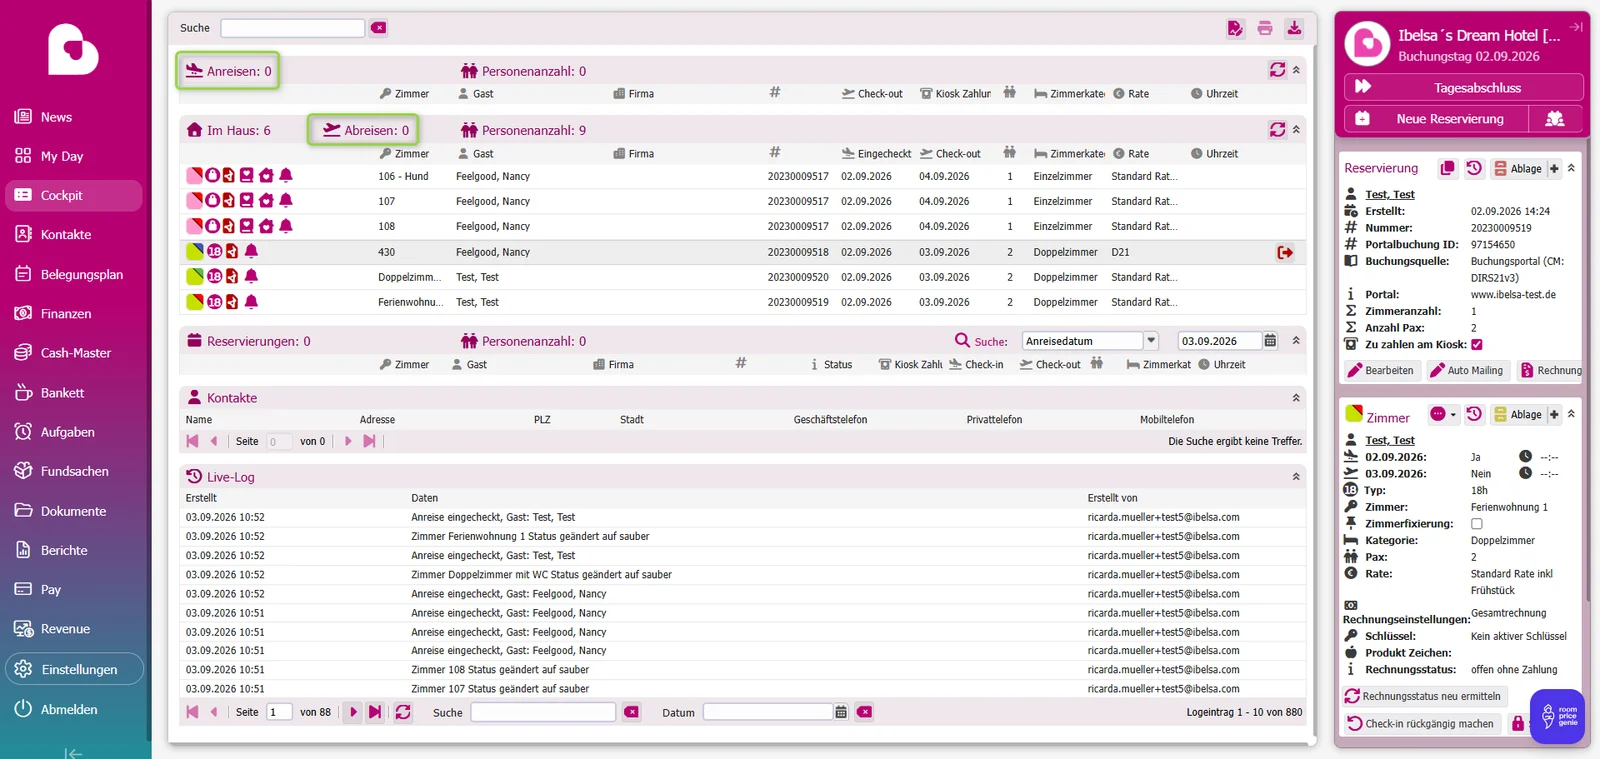Image resolution: width=1600 pixels, height=759 pixels.
Task: Click Neue Reservierung button
Action: [1437, 118]
